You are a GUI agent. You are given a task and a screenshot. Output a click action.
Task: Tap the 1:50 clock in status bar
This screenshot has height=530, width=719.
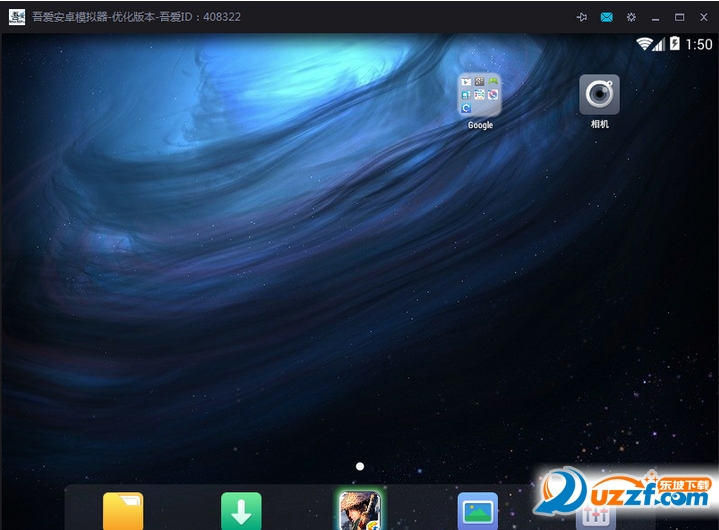699,44
